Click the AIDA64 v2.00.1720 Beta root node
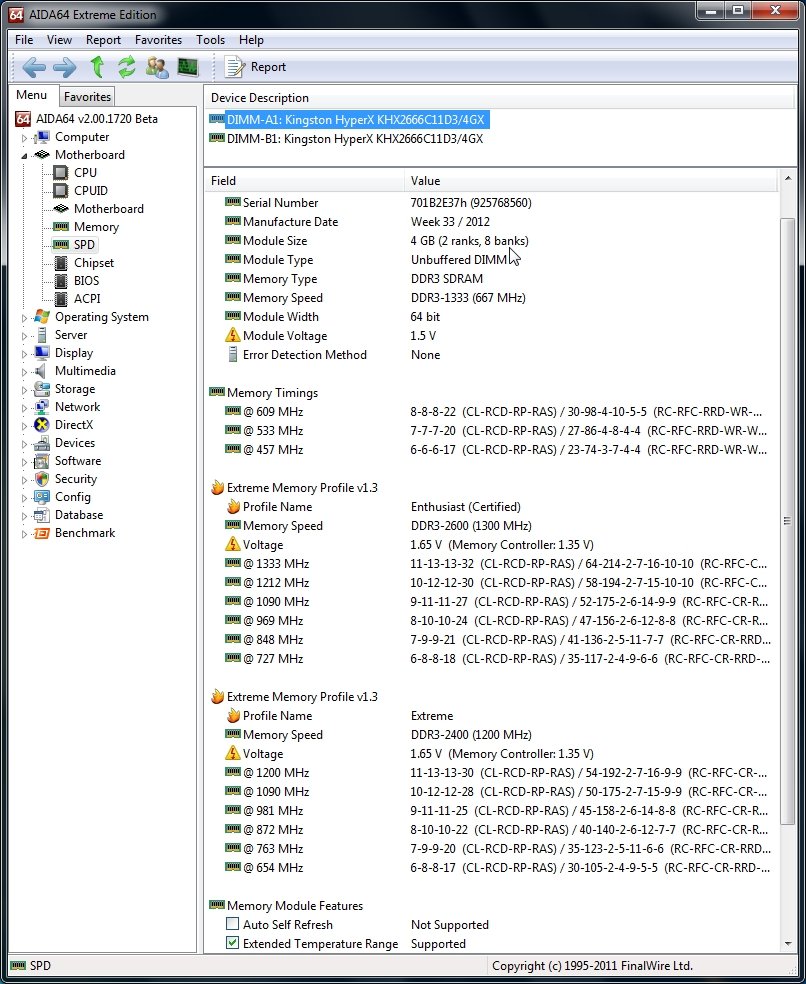Viewport: 806px width, 984px height. coord(97,119)
